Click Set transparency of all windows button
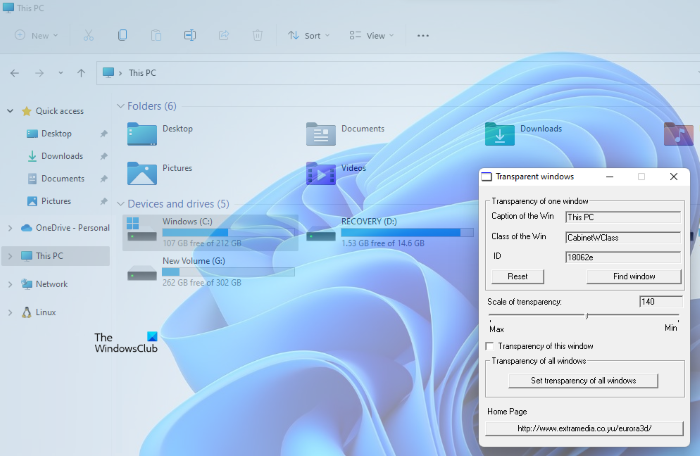The height and width of the screenshot is (456, 700). (x=583, y=380)
